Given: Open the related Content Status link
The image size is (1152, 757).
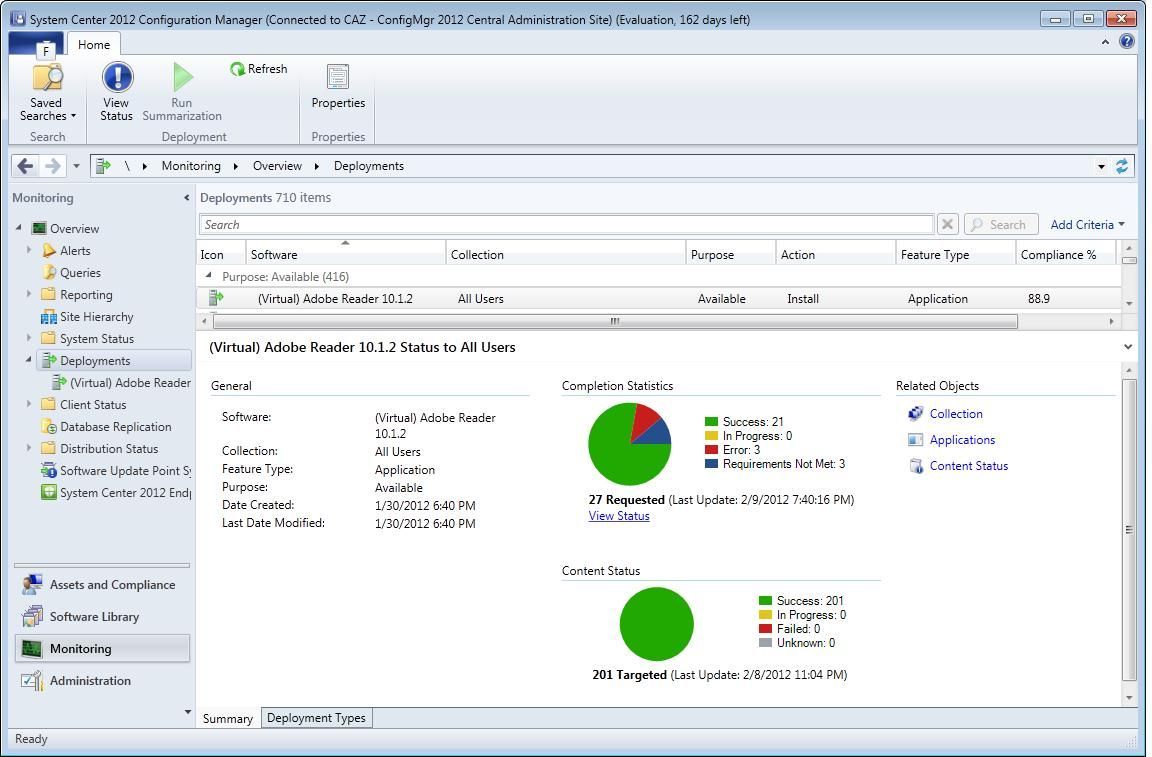Looking at the screenshot, I should pyautogui.click(x=968, y=466).
